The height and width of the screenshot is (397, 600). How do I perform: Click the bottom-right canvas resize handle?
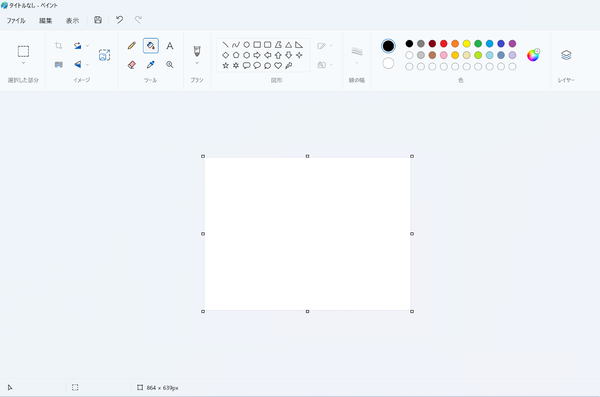click(412, 311)
